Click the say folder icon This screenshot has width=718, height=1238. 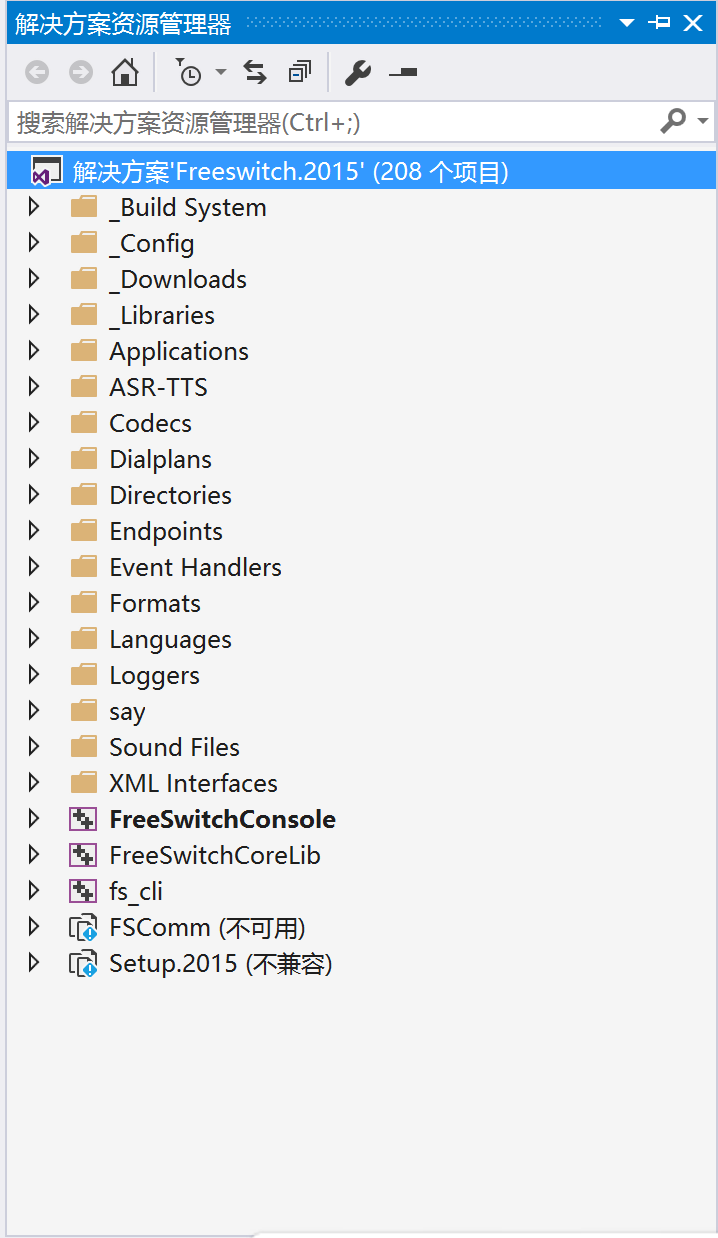point(84,711)
